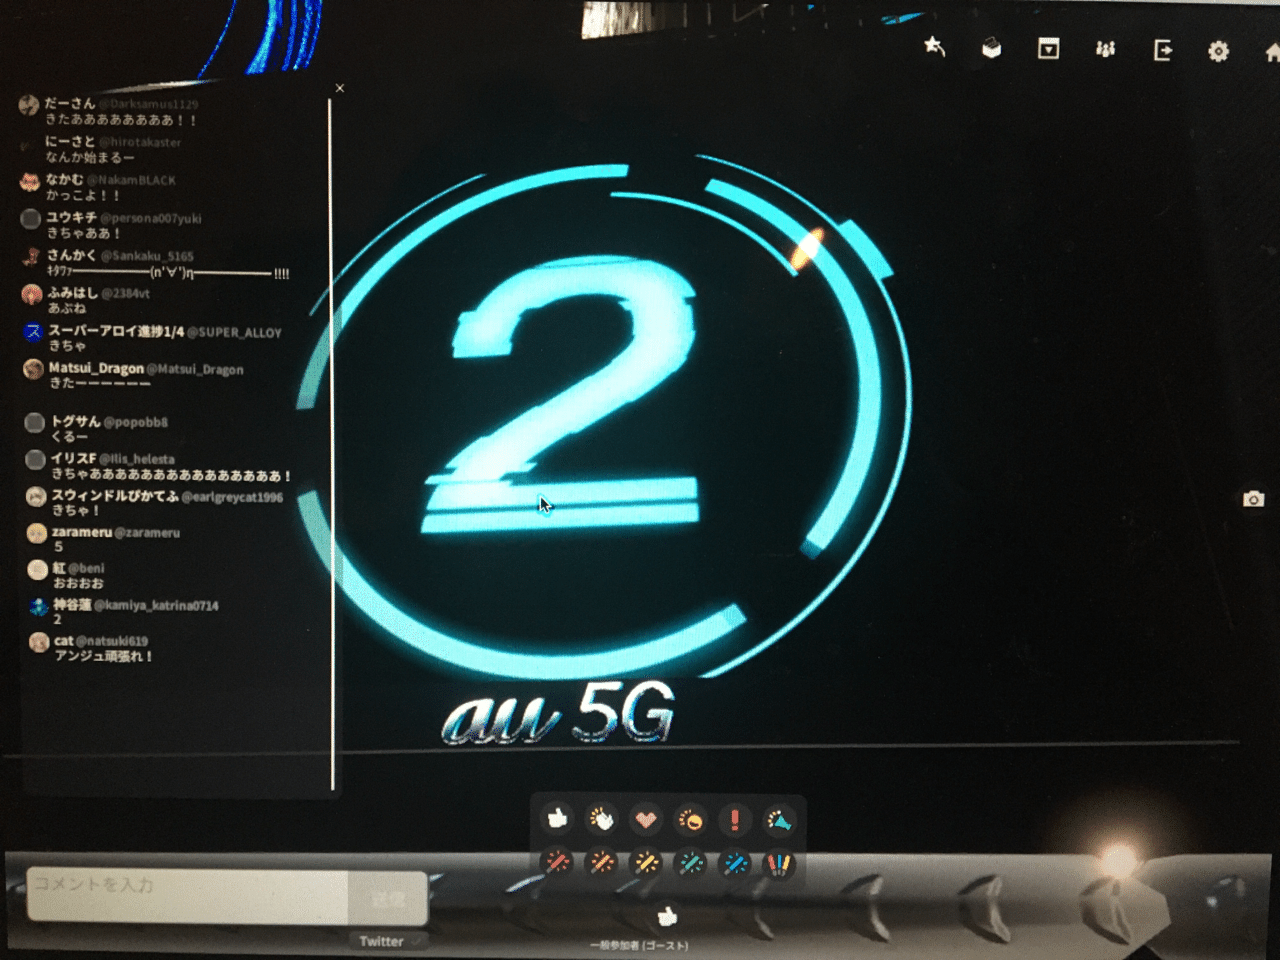Click username handle @kamiya_katrina0714
The height and width of the screenshot is (960, 1280).
point(157,605)
